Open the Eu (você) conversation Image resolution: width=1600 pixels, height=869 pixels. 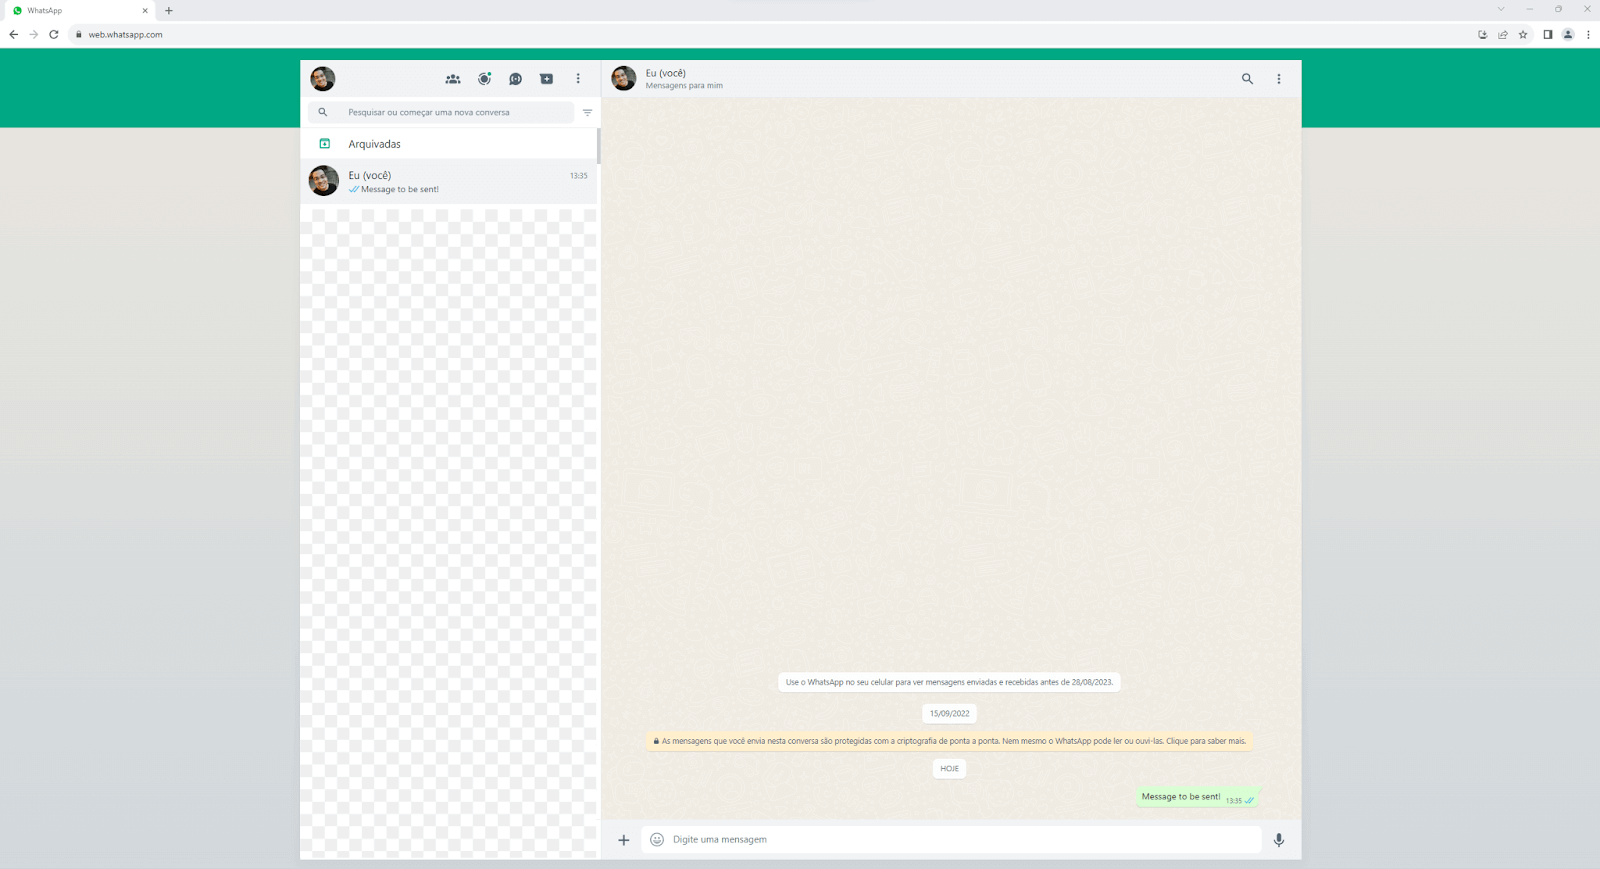click(x=448, y=182)
